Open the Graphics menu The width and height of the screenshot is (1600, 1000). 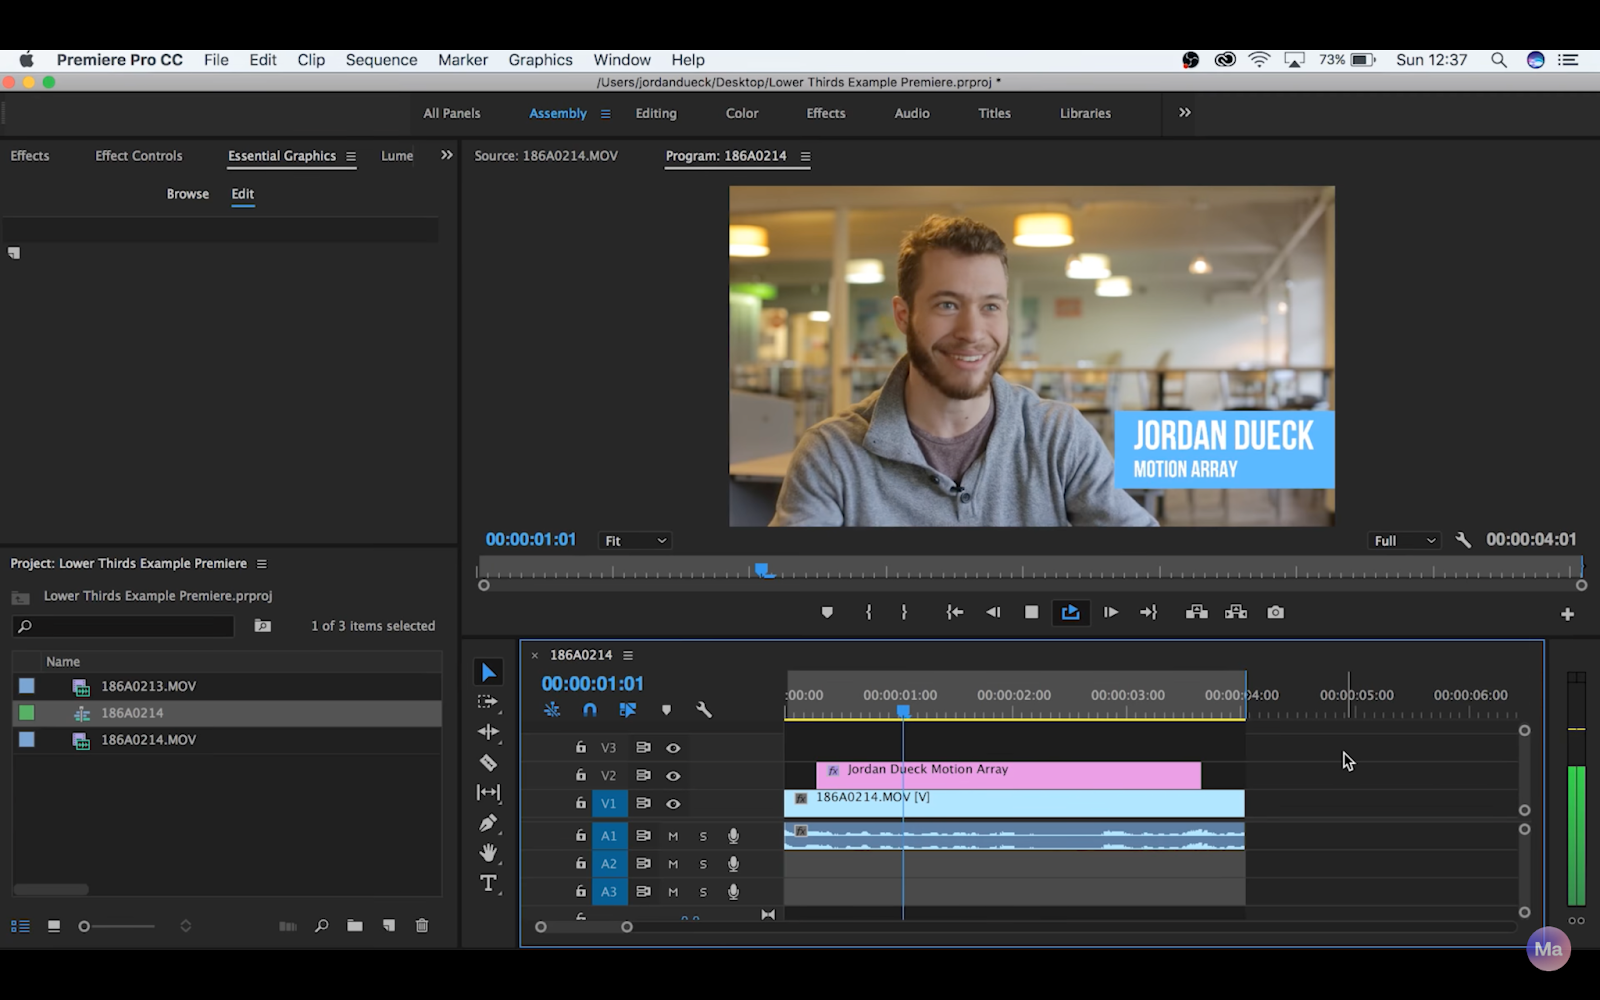tap(540, 60)
